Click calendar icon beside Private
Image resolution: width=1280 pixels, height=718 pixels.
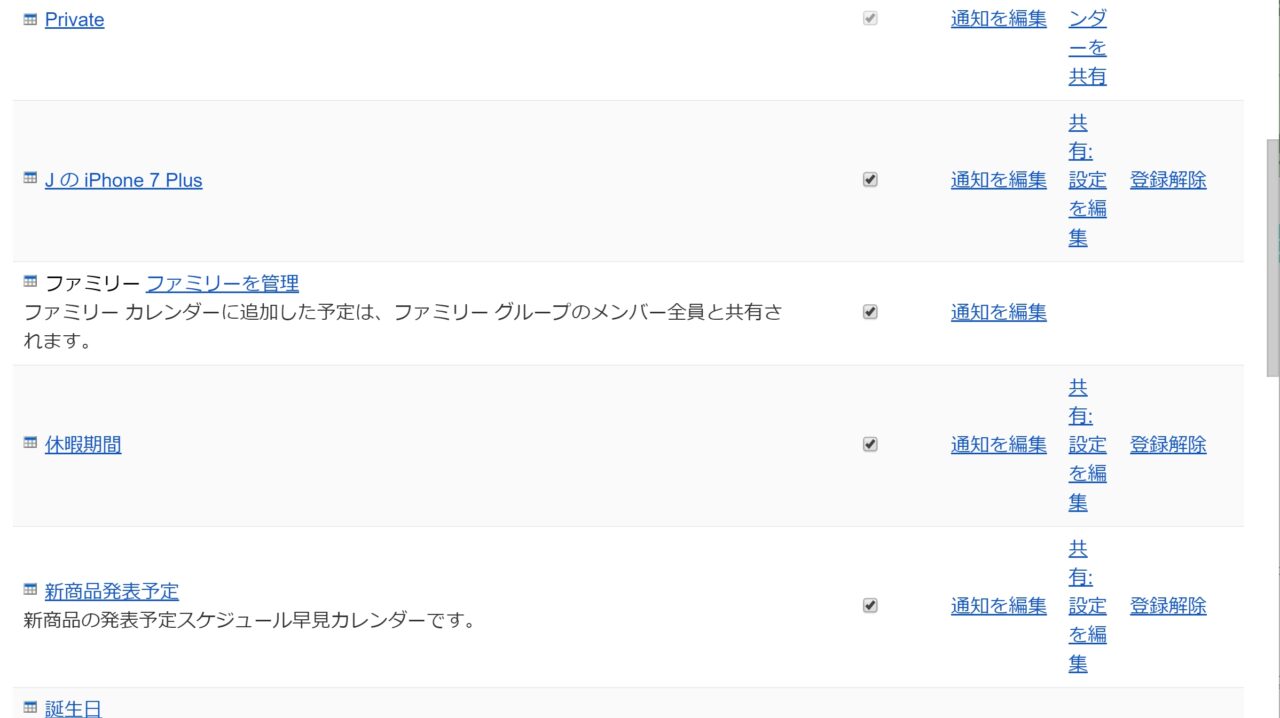[x=30, y=19]
